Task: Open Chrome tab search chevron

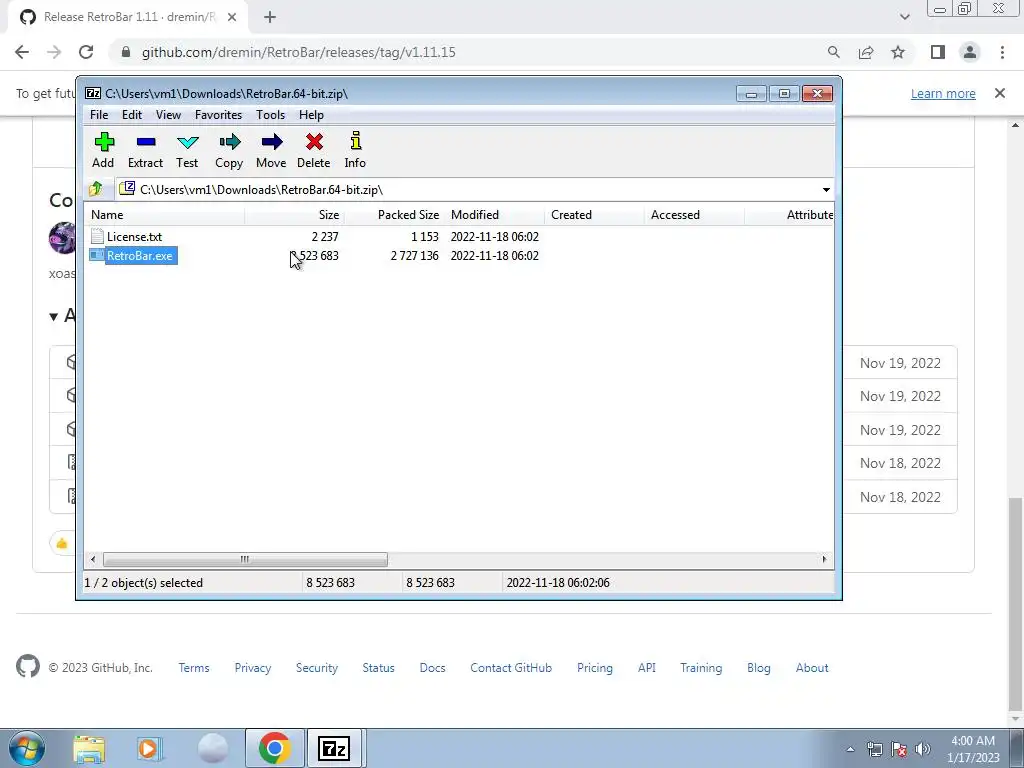Action: click(x=904, y=17)
